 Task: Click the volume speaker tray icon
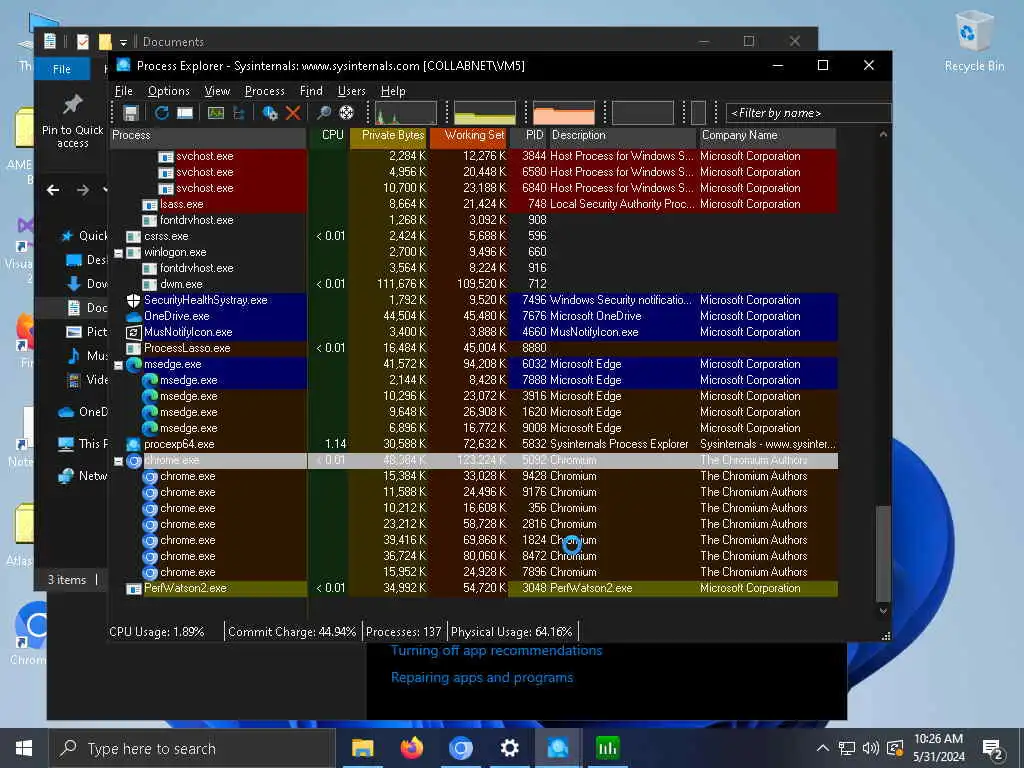coord(870,748)
